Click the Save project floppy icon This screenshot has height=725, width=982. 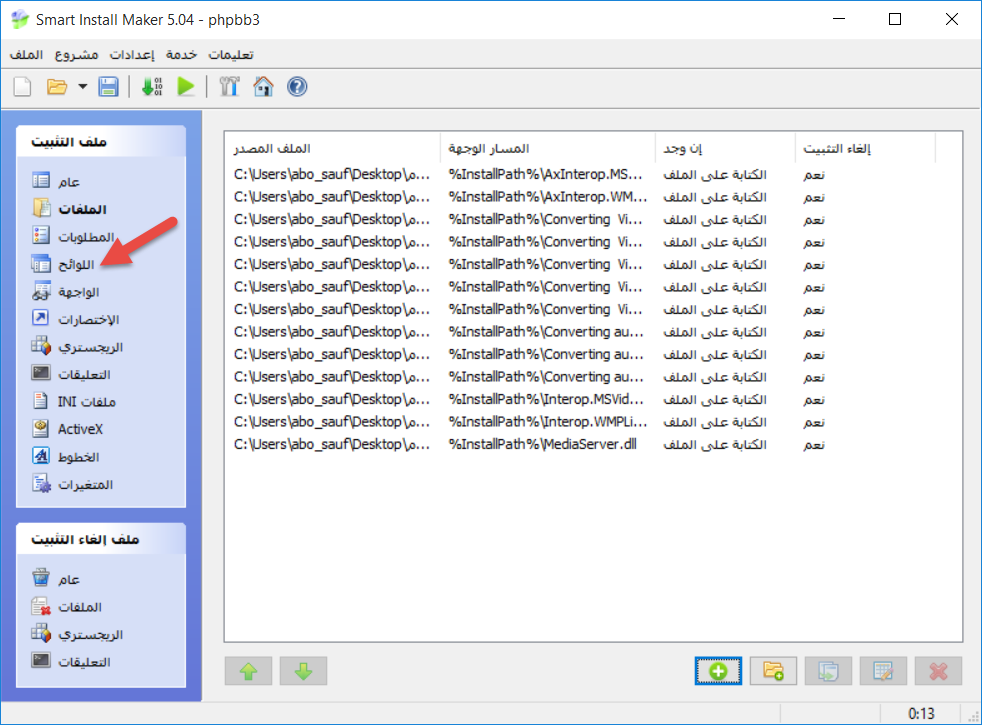click(108, 86)
